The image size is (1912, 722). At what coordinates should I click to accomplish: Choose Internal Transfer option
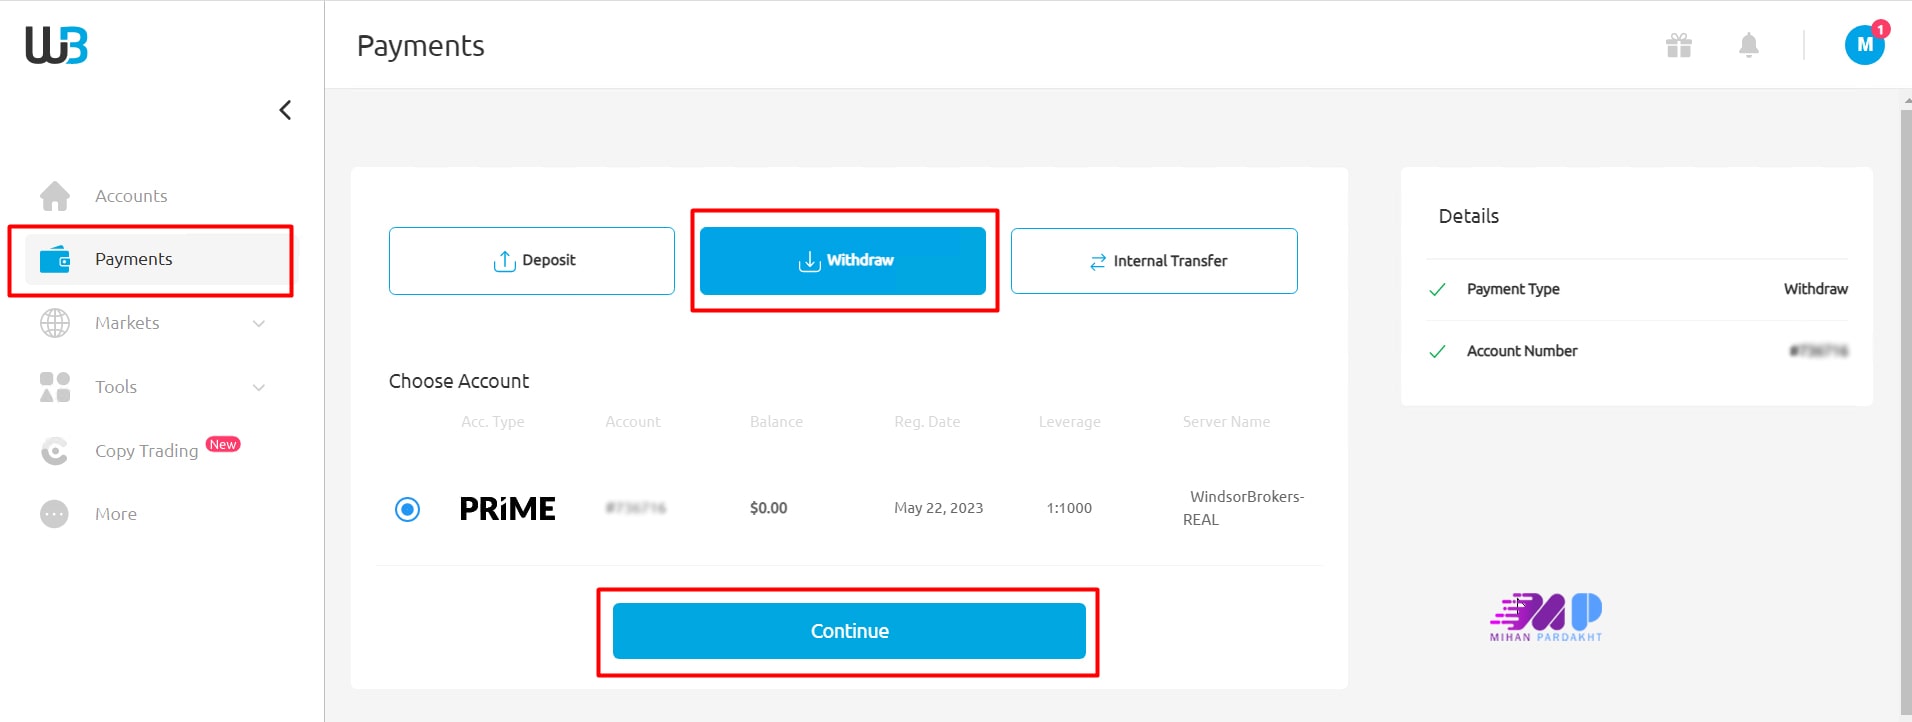(x=1154, y=261)
